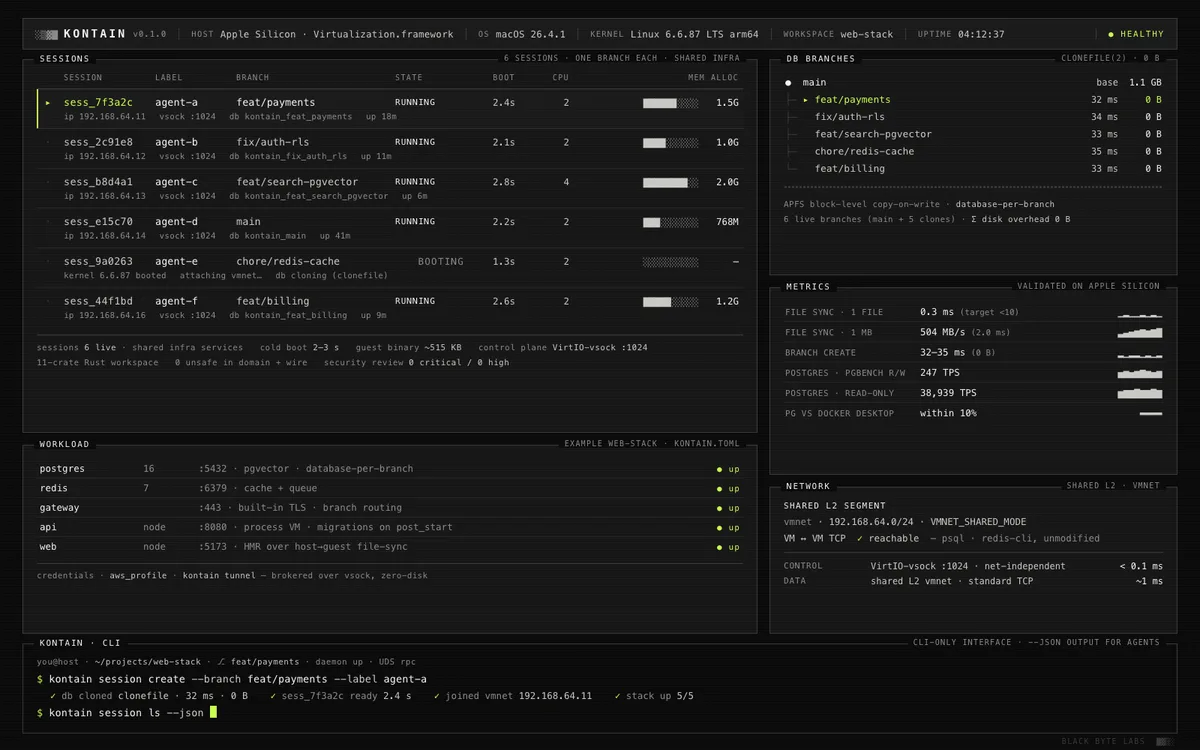The height and width of the screenshot is (750, 1200).
Task: Click the memory bar for agent-f session
Action: [x=670, y=301]
